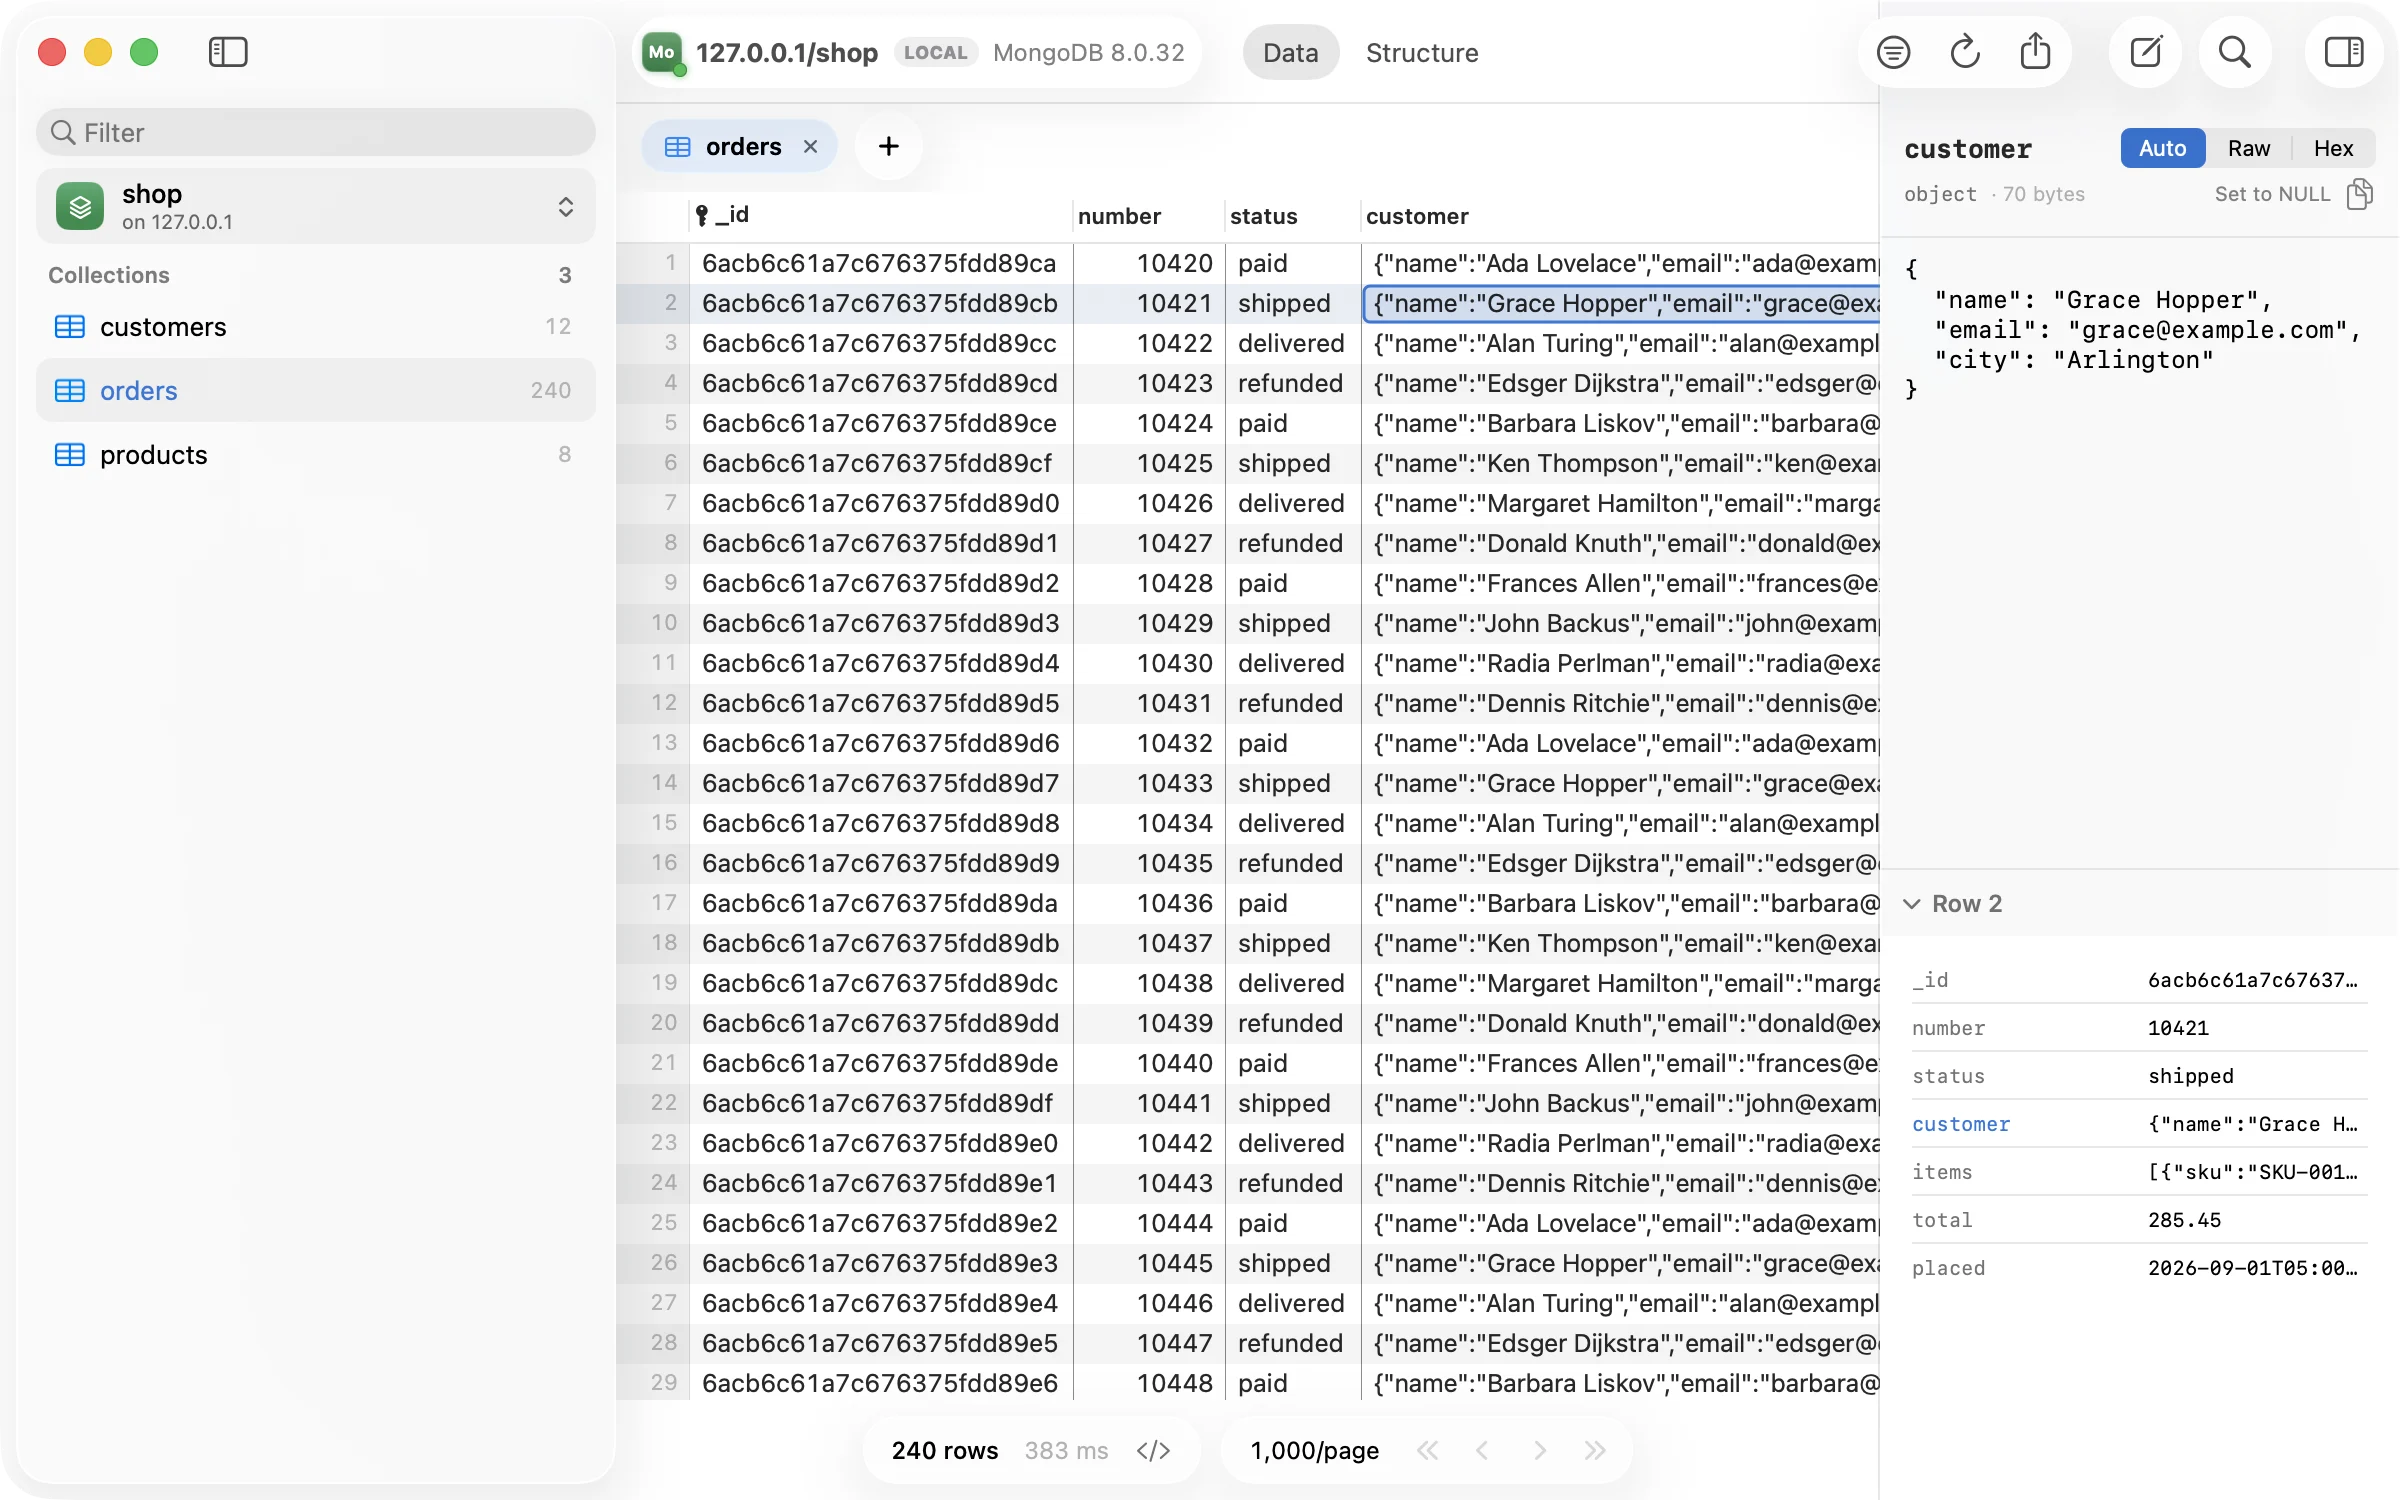This screenshot has width=2400, height=1500.
Task: Select orders collection in sidebar
Action: tap(316, 391)
